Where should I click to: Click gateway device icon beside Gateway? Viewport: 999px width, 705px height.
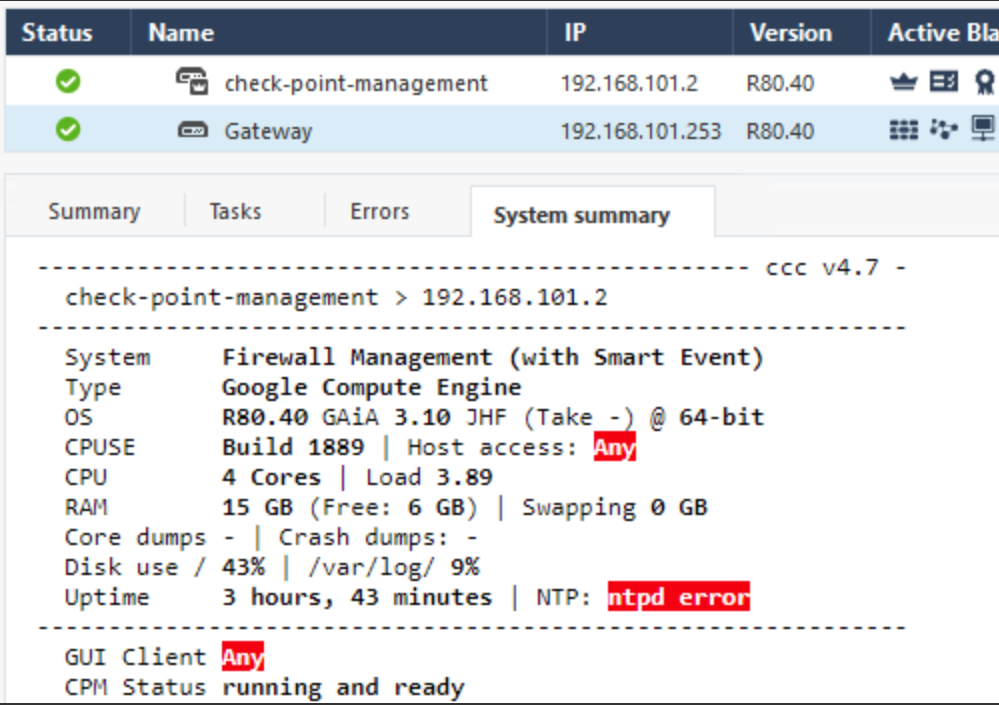click(x=192, y=130)
